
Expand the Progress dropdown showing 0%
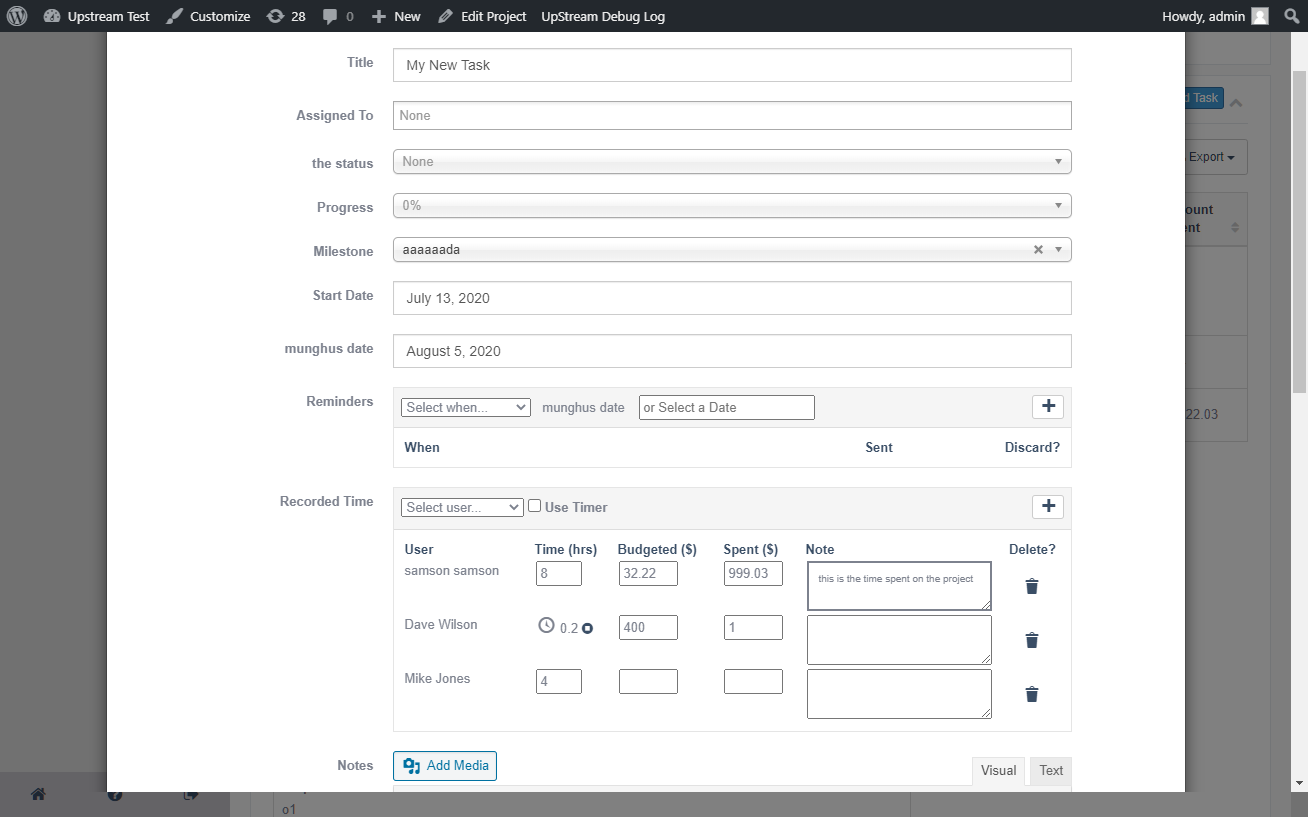pyautogui.click(x=731, y=206)
